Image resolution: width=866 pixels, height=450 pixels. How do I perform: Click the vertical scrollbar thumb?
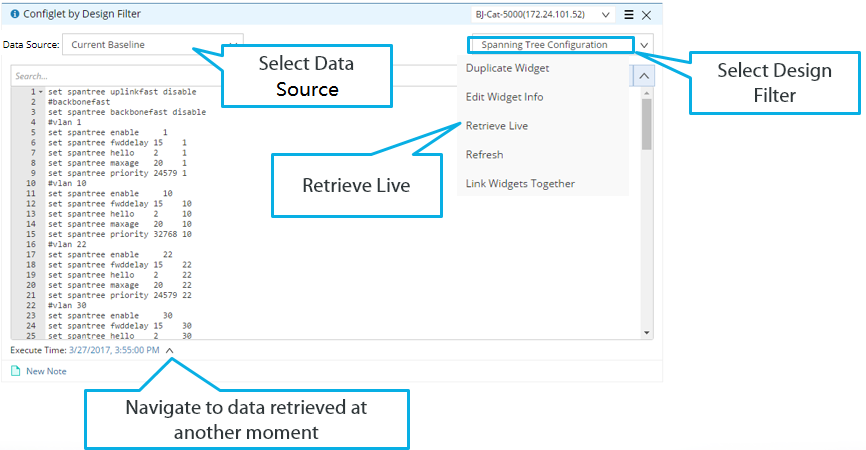click(x=646, y=120)
